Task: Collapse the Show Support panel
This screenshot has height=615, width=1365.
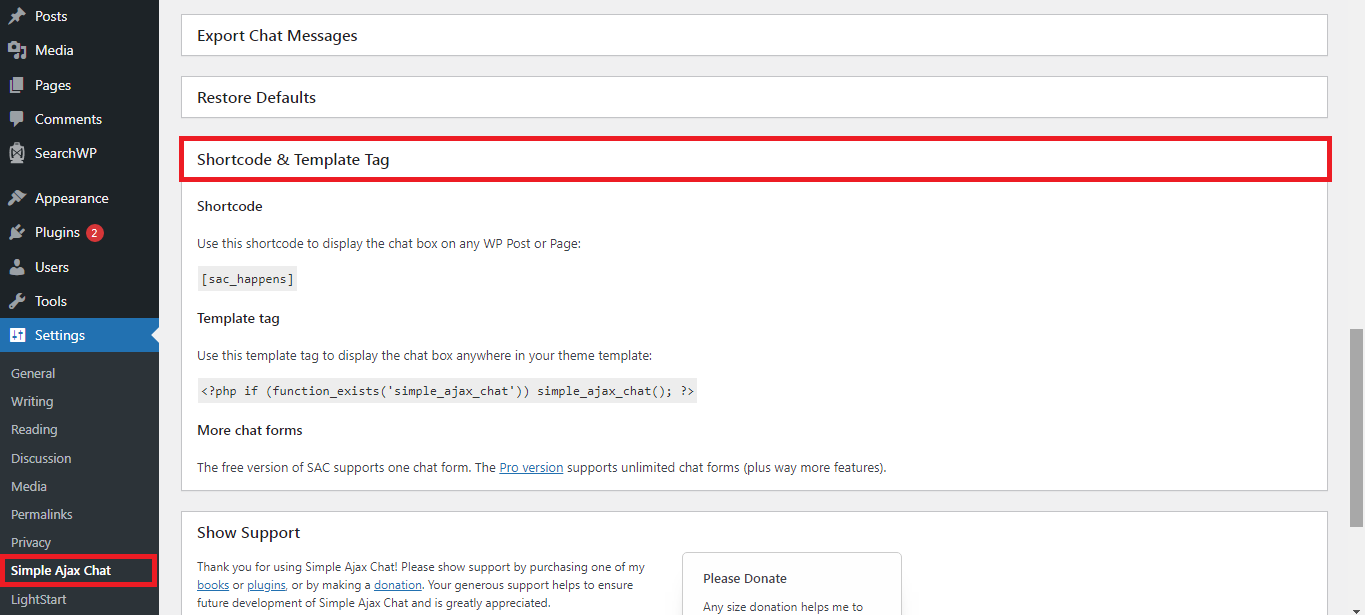Action: pyautogui.click(x=754, y=533)
